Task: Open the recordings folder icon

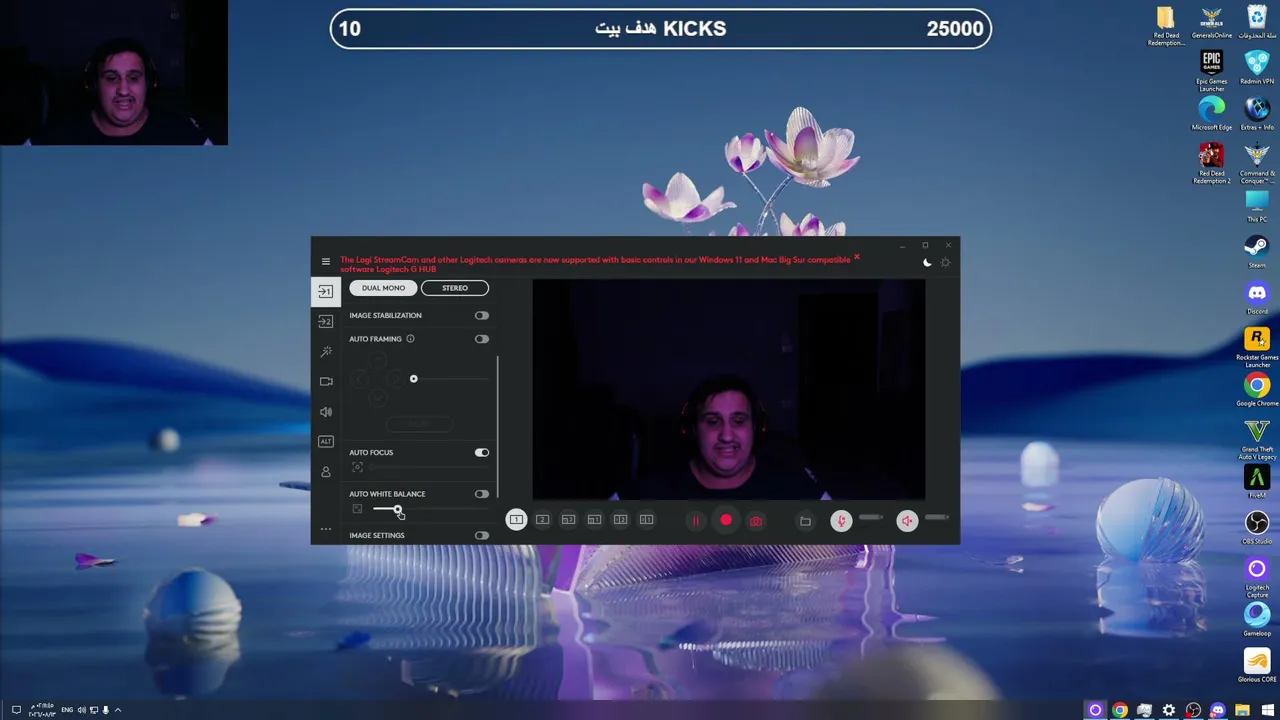Action: 805,521
